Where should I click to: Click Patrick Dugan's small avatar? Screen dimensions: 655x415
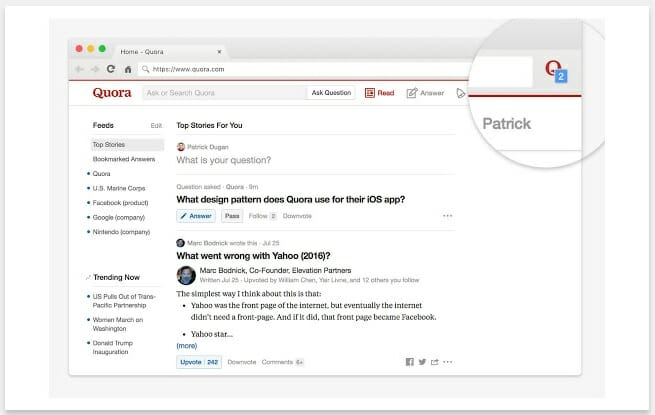tap(180, 147)
